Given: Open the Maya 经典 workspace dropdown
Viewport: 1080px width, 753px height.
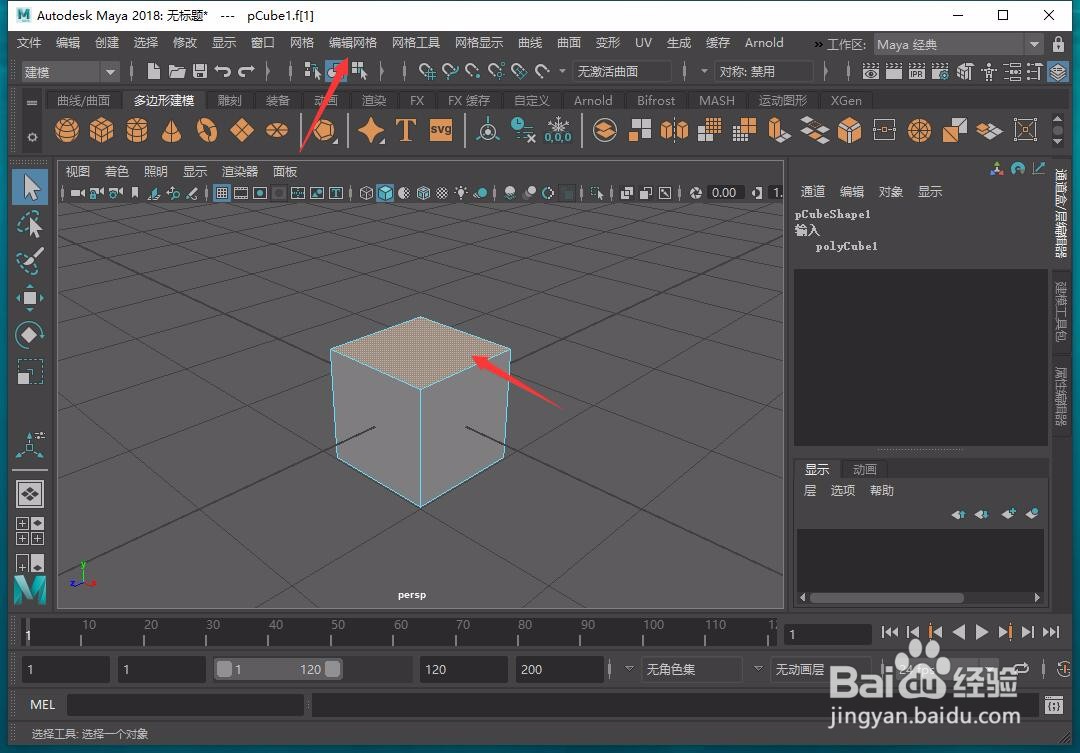Looking at the screenshot, I should point(958,45).
